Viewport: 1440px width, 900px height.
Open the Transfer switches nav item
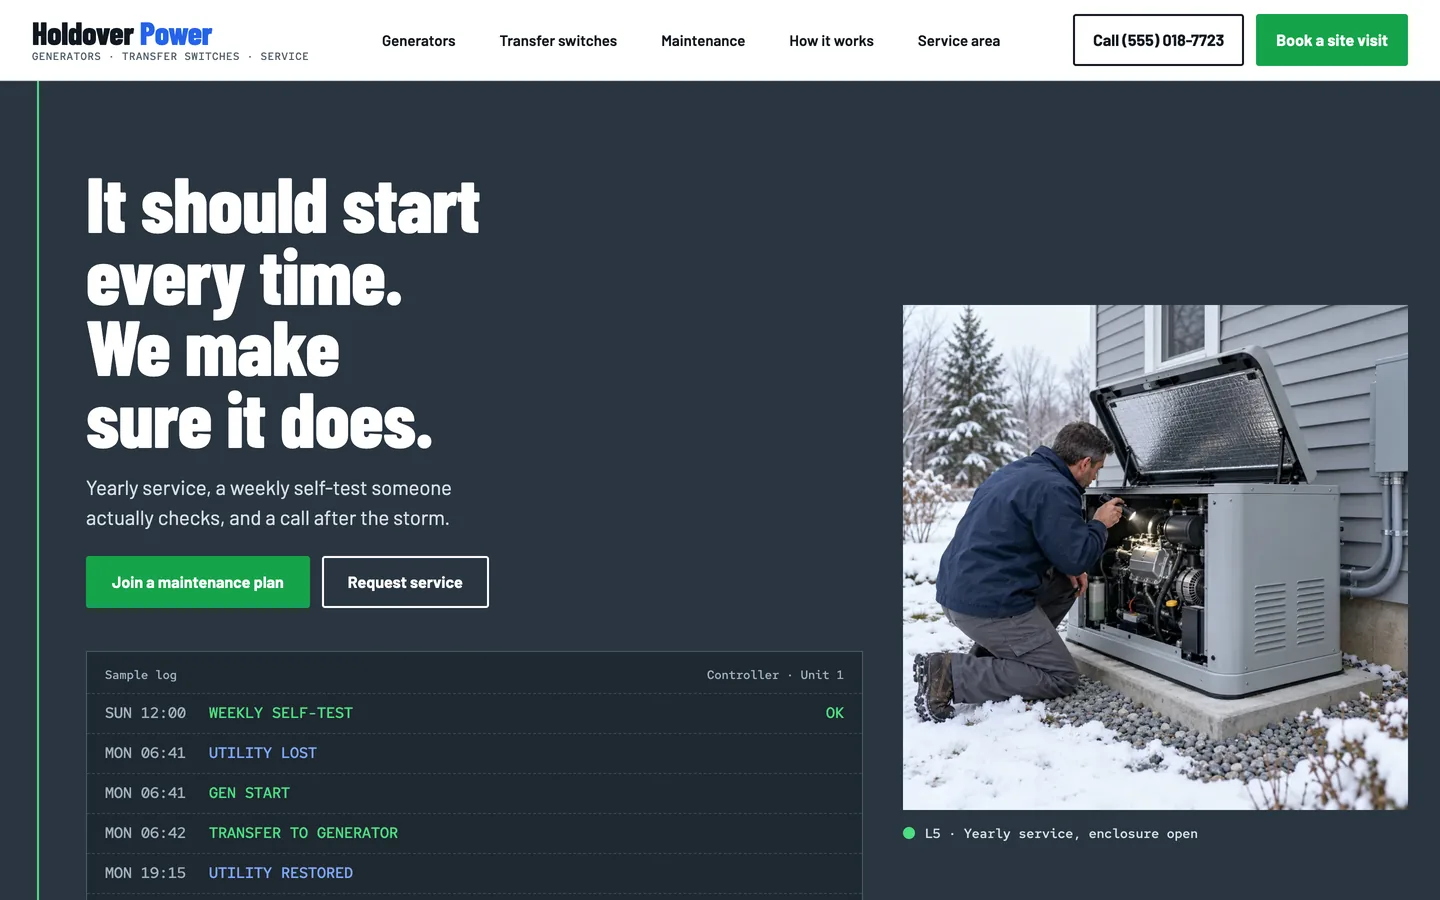point(558,41)
